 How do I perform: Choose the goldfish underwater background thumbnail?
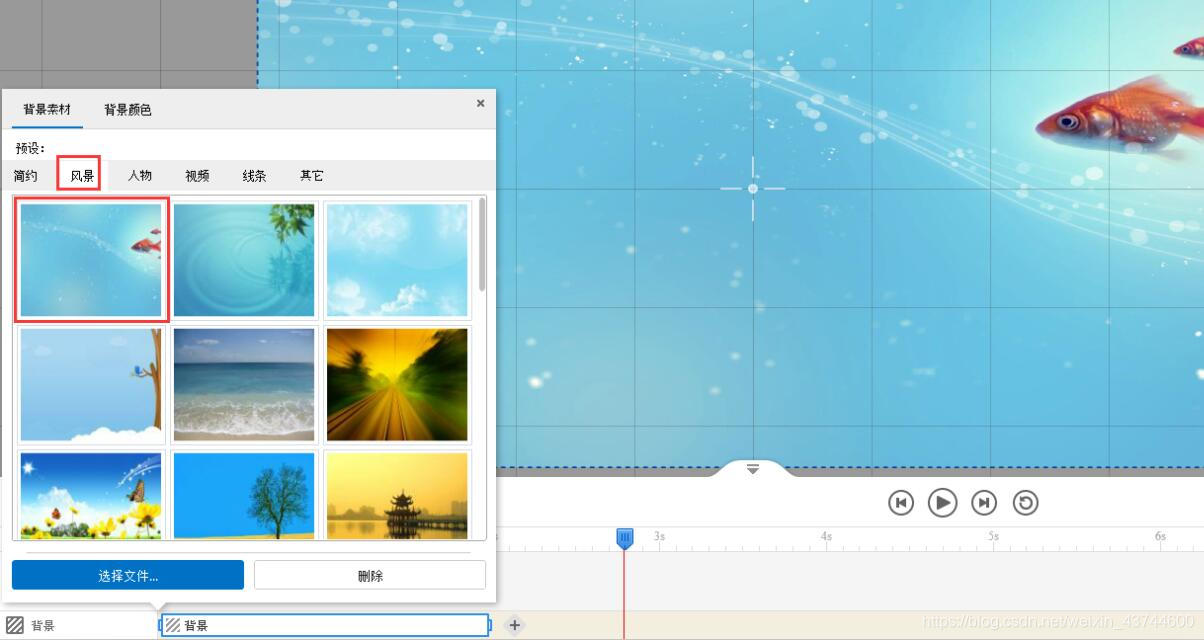91,260
